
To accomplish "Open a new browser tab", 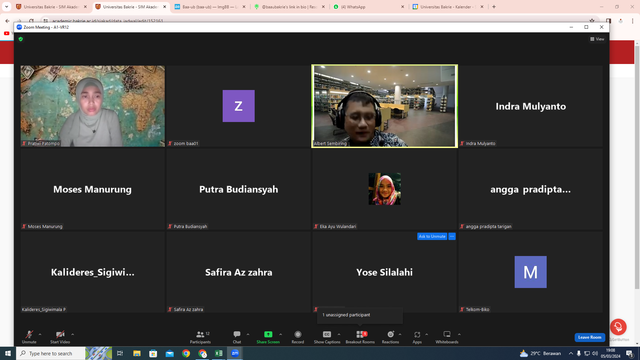I will coord(494,7).
